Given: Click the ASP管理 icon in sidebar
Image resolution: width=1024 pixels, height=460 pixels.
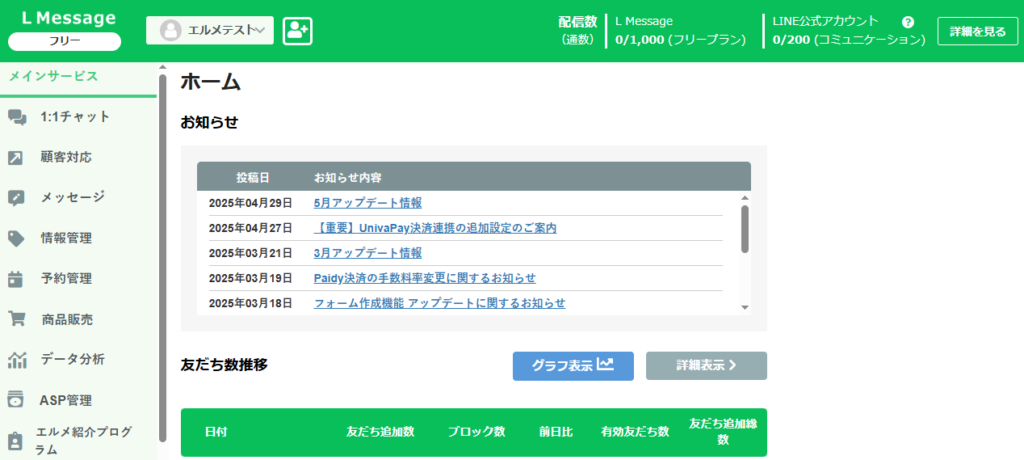Looking at the screenshot, I should point(16,400).
